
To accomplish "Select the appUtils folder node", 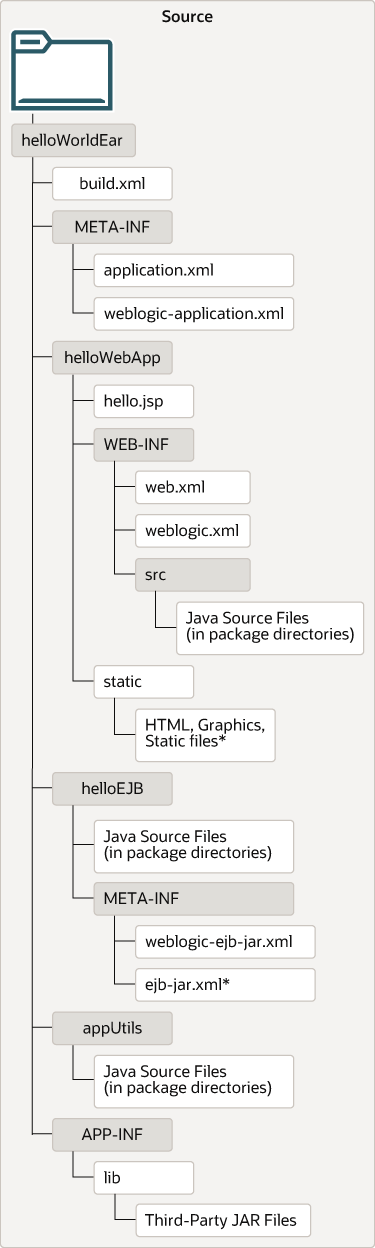I will click(113, 1027).
